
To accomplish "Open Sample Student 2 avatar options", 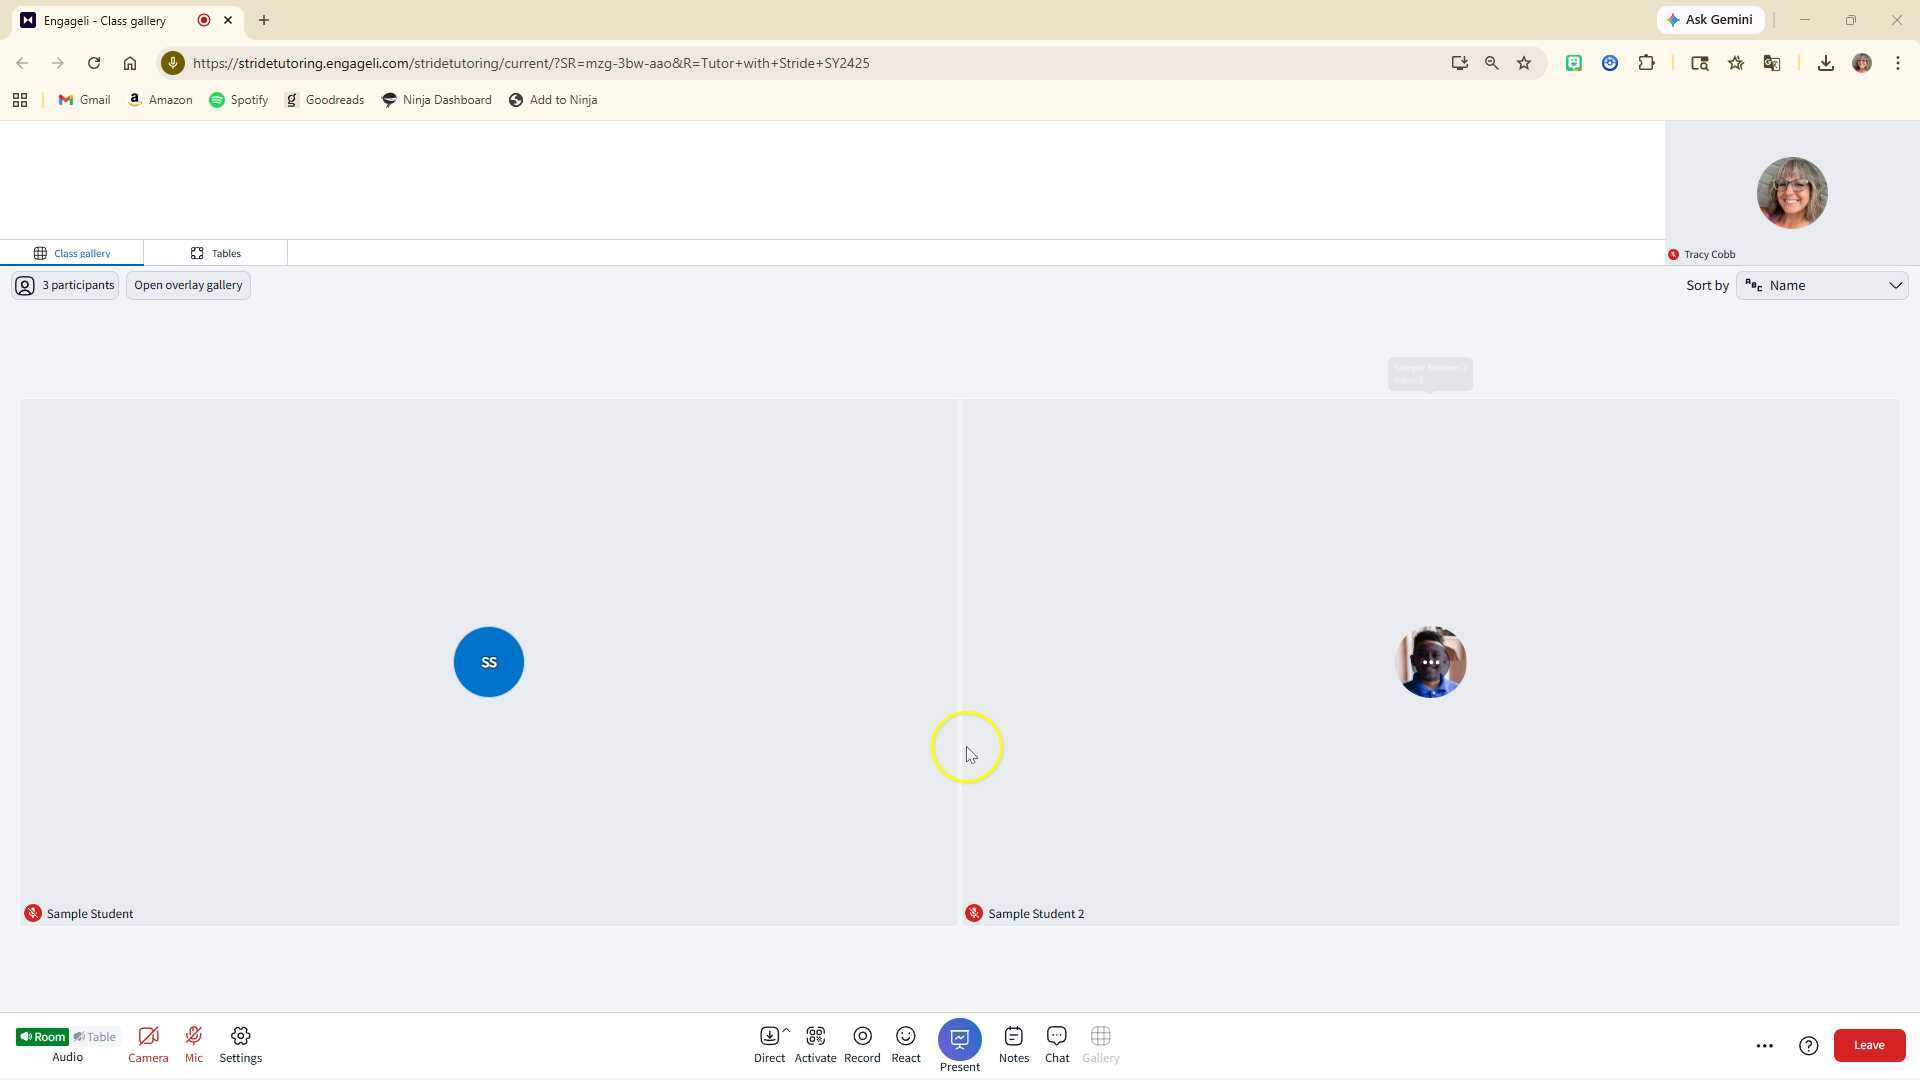I will (1431, 662).
